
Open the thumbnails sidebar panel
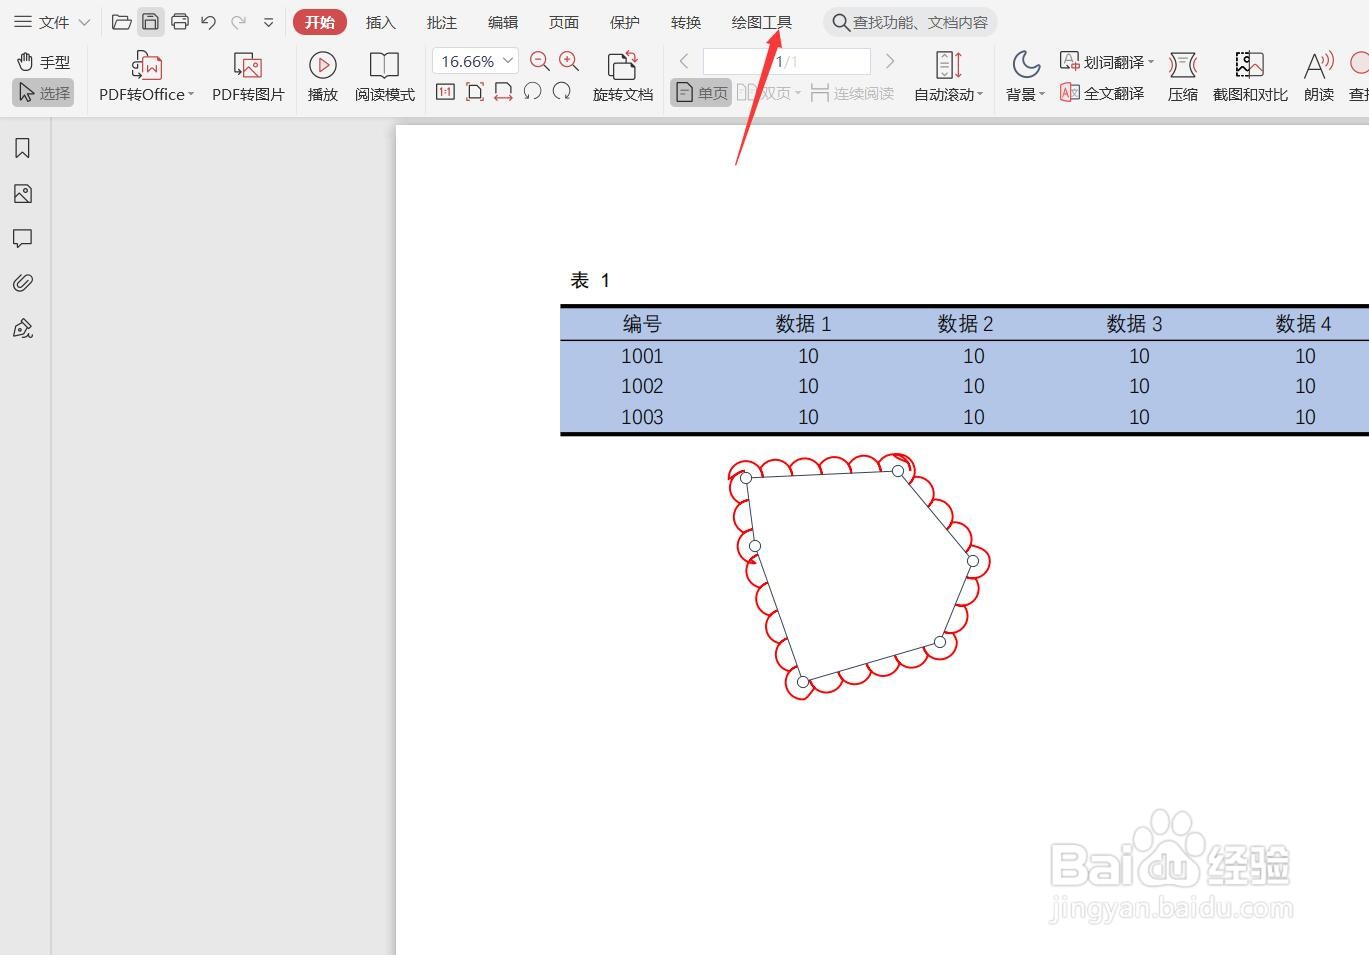point(23,194)
